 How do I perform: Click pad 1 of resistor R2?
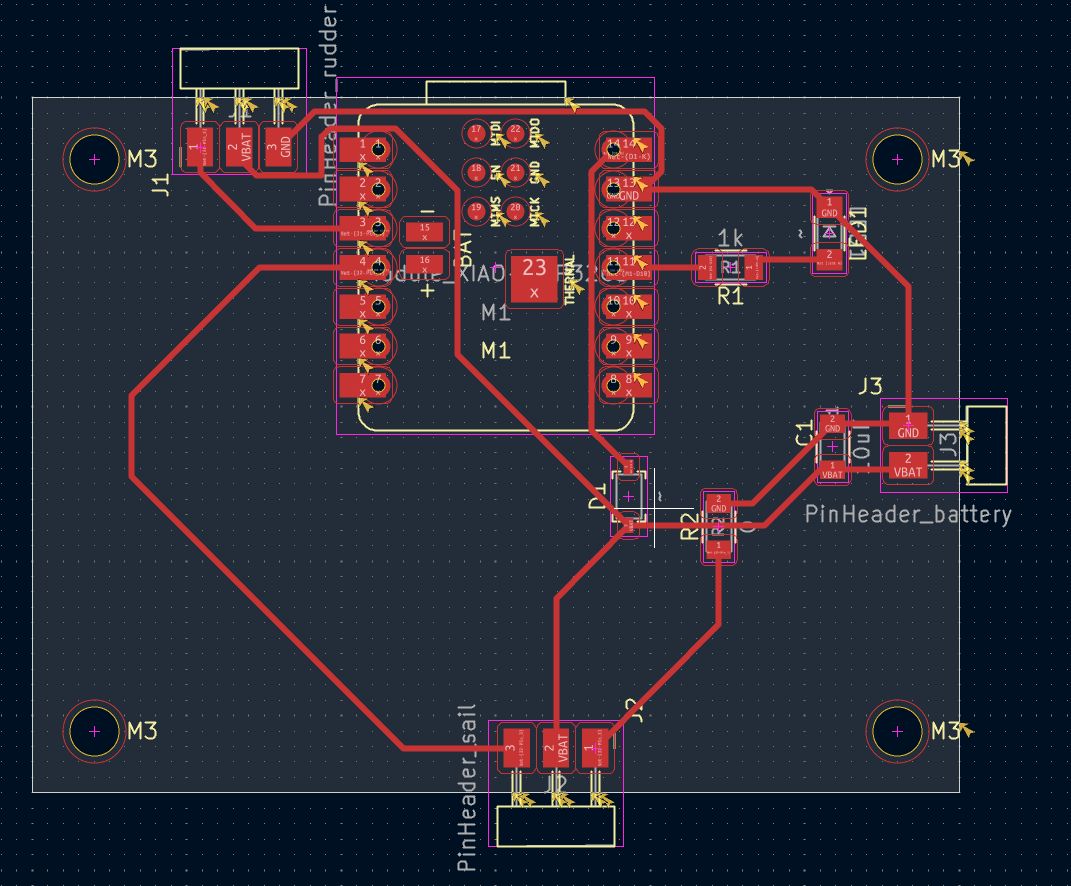pyautogui.click(x=719, y=547)
